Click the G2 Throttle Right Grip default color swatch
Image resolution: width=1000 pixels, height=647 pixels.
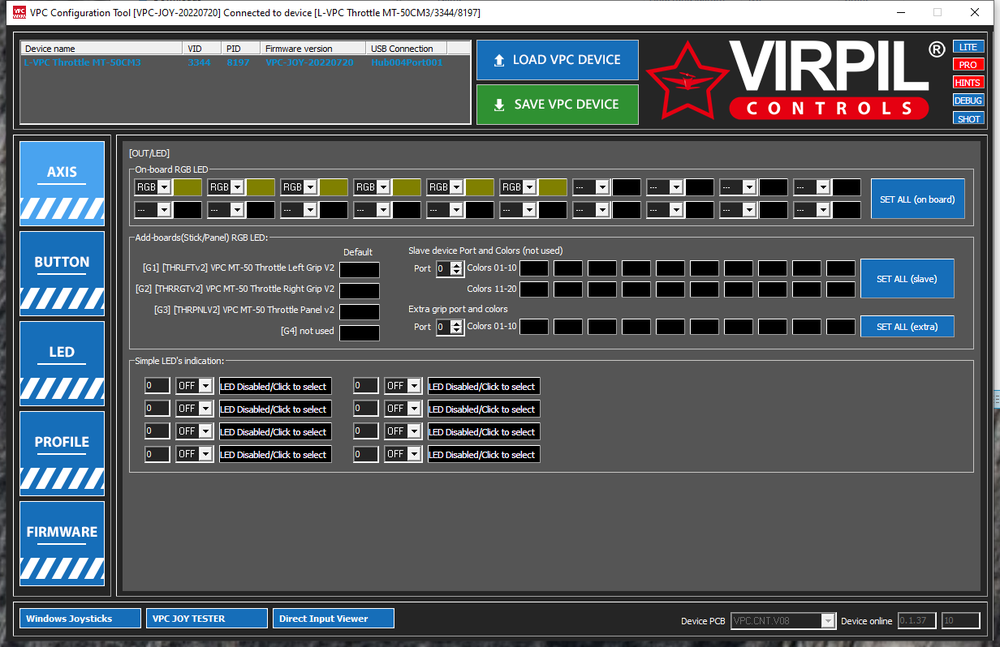coord(359,291)
